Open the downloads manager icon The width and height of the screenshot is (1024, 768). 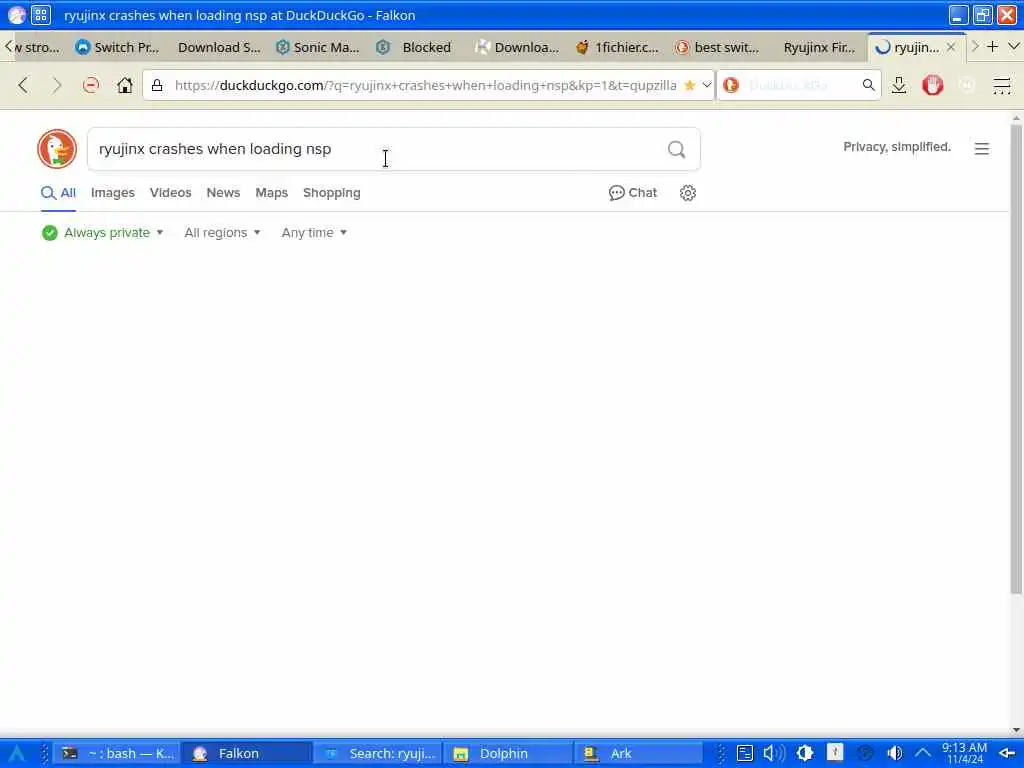(x=899, y=85)
